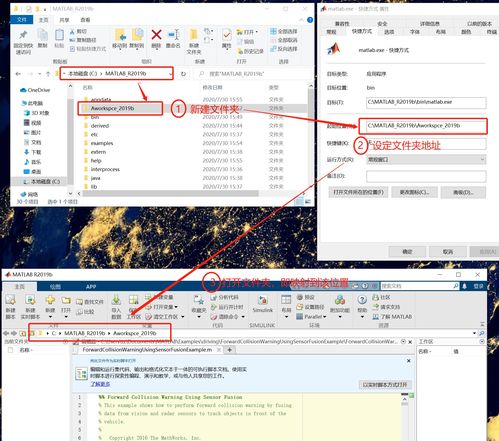This screenshot has width=499, height=441.
Task: Select the examples folder in Explorer
Action: 102,143
